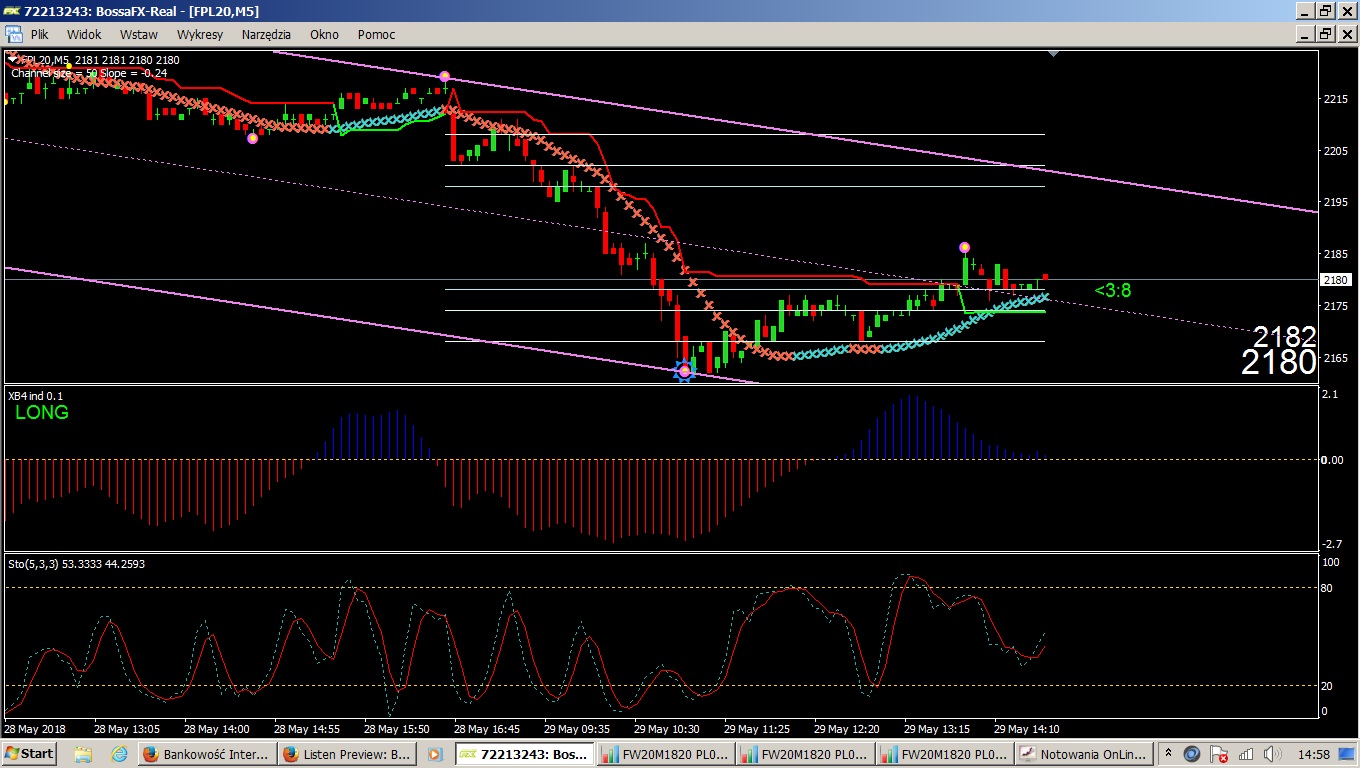The image size is (1360, 768).
Task: Click the large white 2182 price text
Action: 1284,336
